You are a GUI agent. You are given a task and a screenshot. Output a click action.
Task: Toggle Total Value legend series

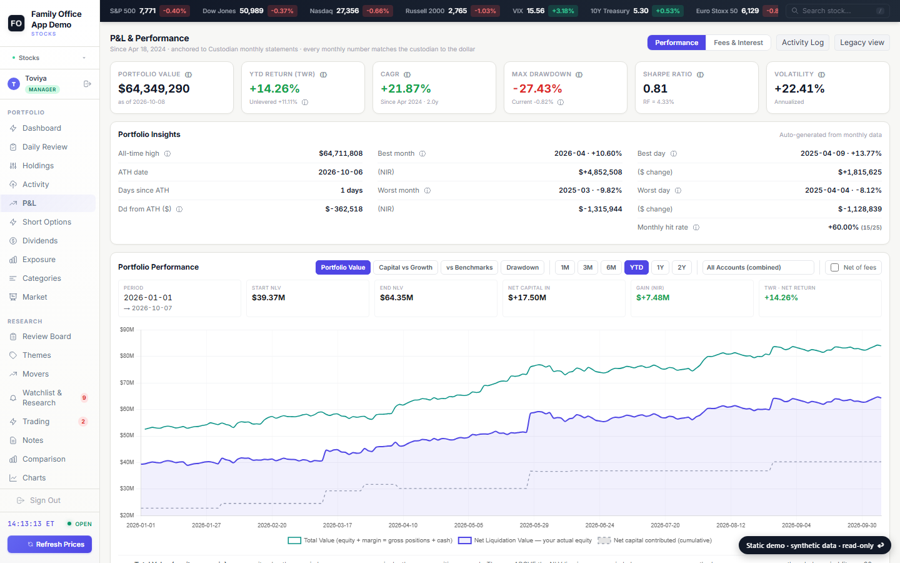370,541
